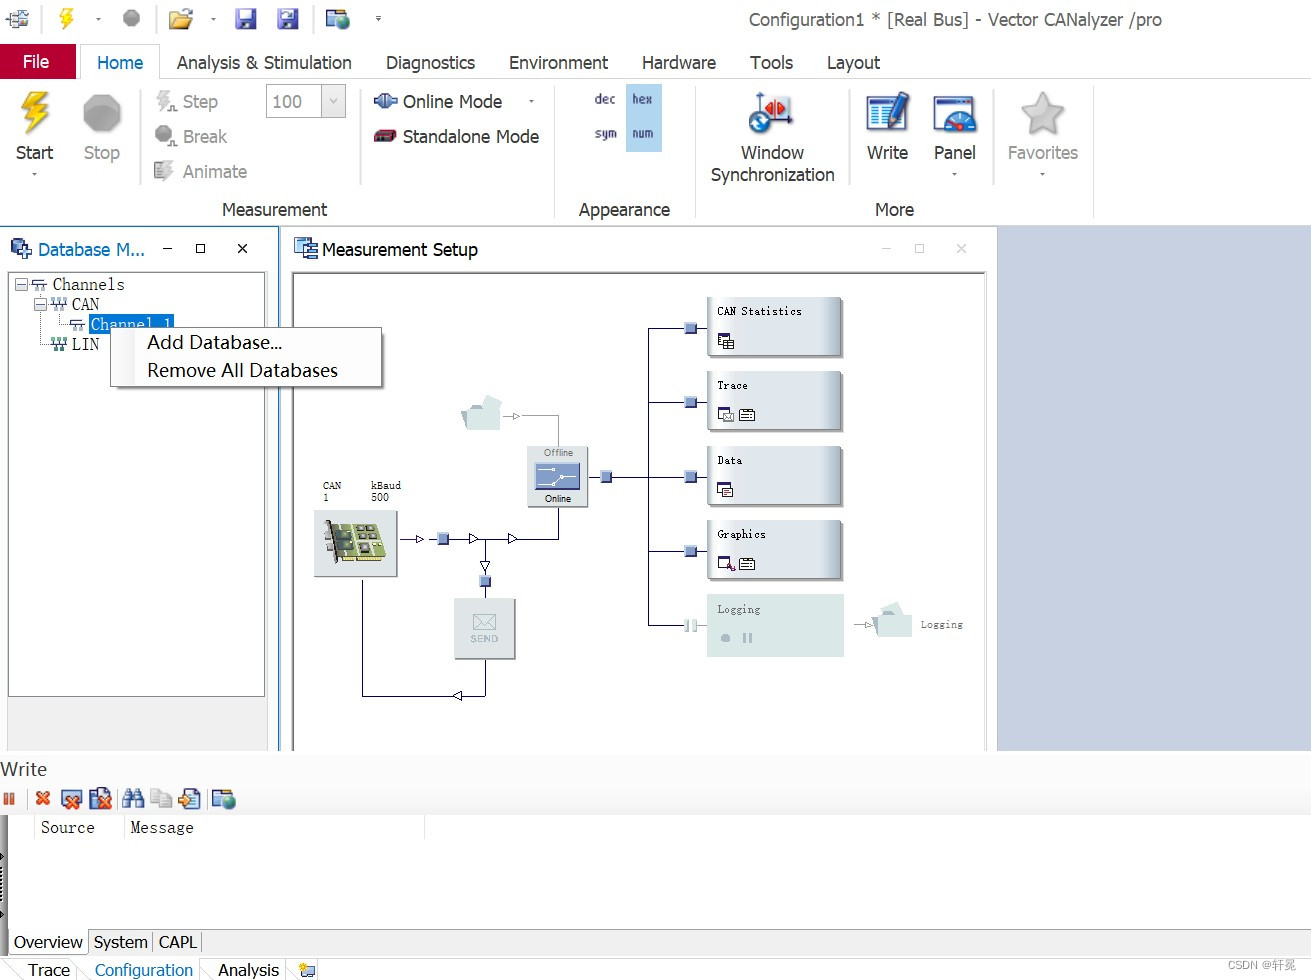Click quick-access gray stop icon

[x=131, y=18]
